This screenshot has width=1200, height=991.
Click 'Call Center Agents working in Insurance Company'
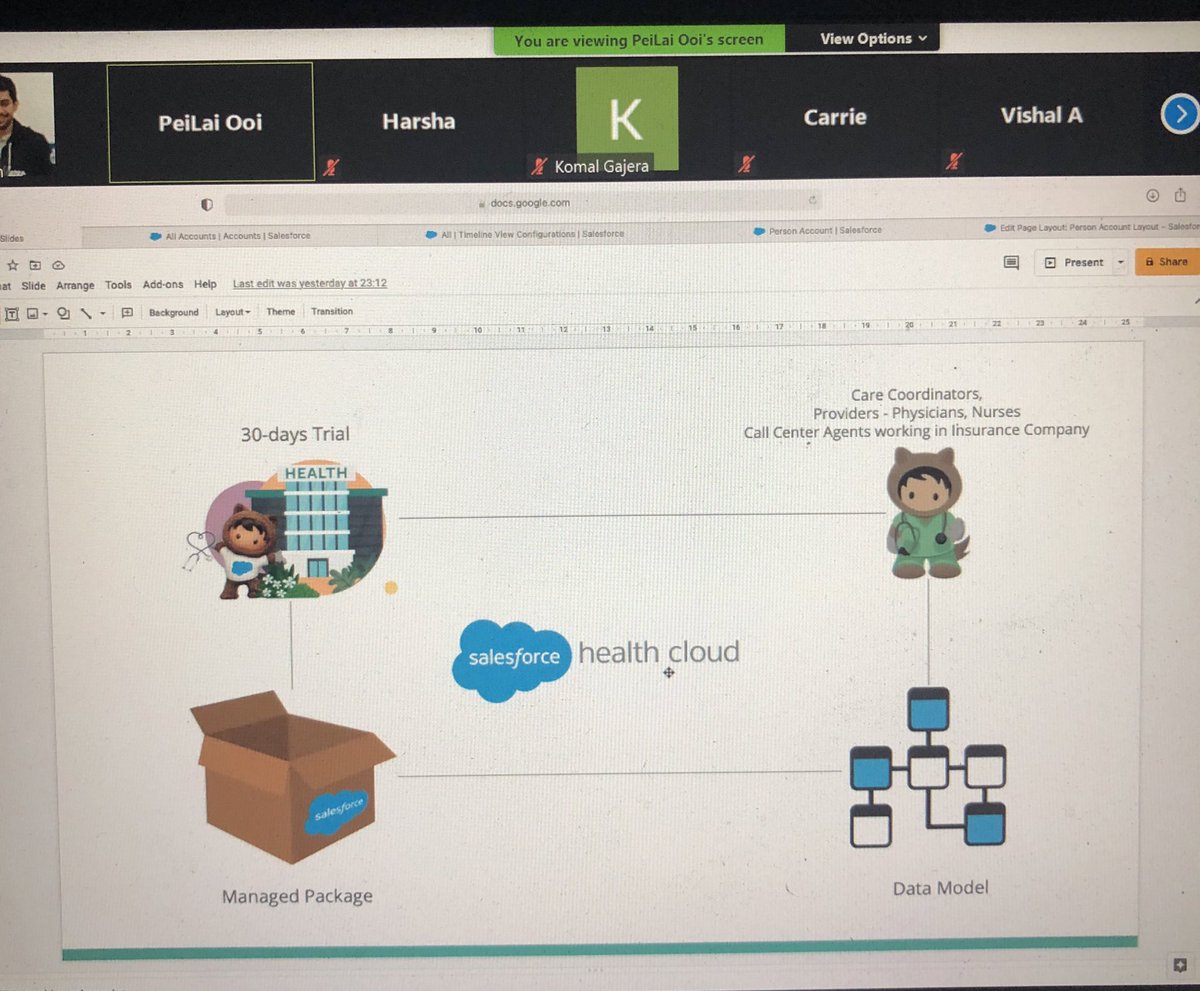[x=916, y=430]
